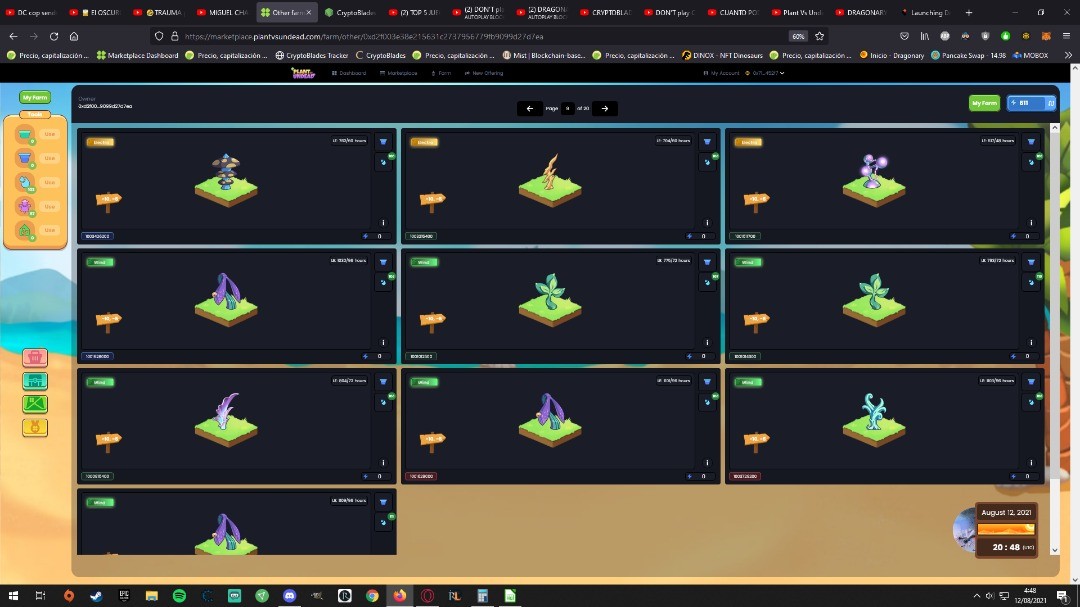This screenshot has width=1080, height=607.
Task: Open Dashboard in top navigation
Action: tap(349, 73)
